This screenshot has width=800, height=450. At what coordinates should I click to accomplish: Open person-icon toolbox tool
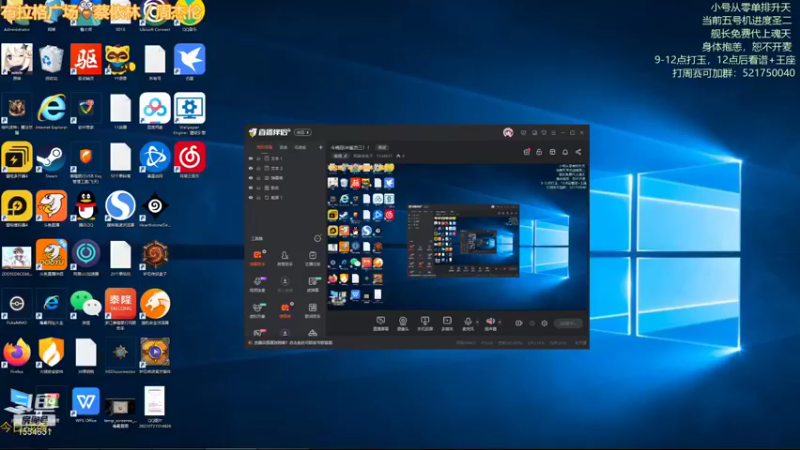(285, 257)
